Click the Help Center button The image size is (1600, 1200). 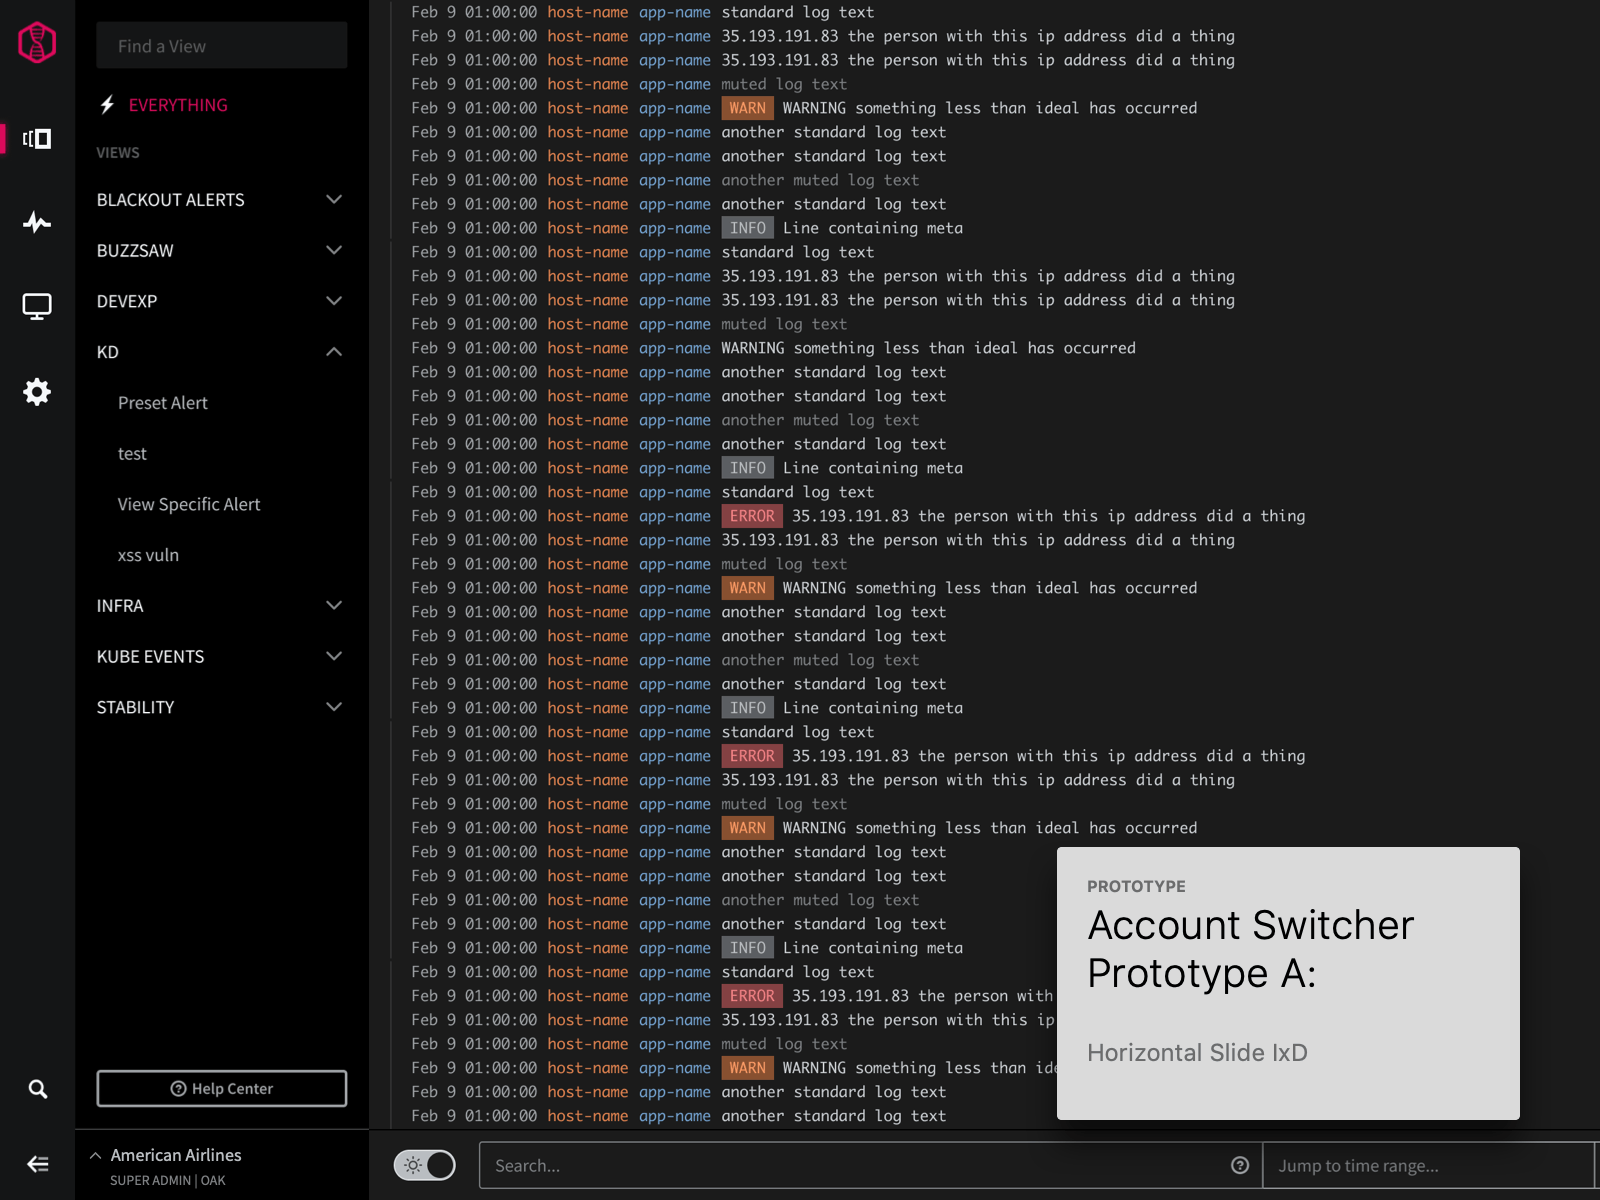pyautogui.click(x=222, y=1089)
